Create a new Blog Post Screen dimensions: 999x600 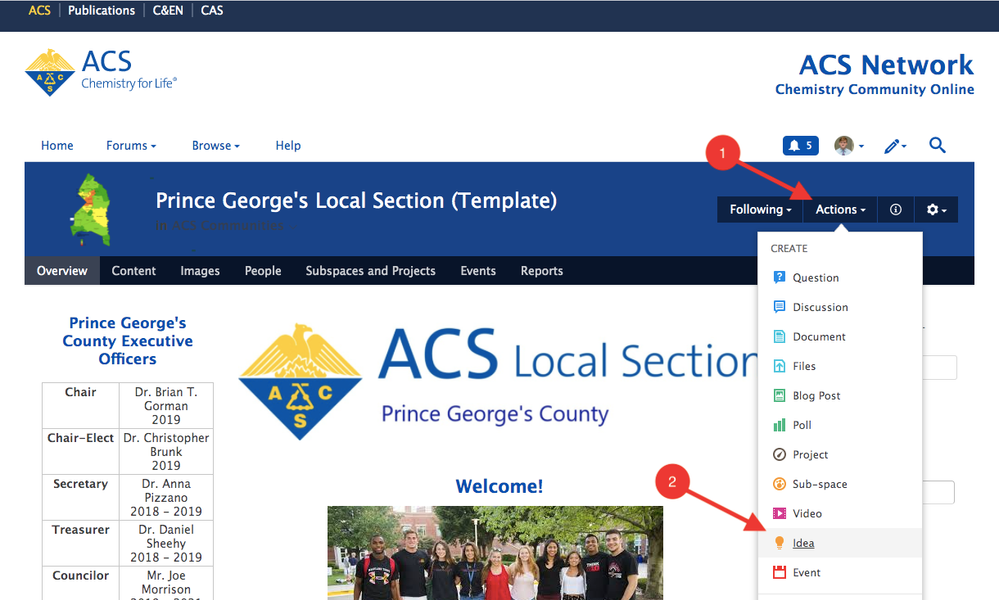tap(816, 396)
